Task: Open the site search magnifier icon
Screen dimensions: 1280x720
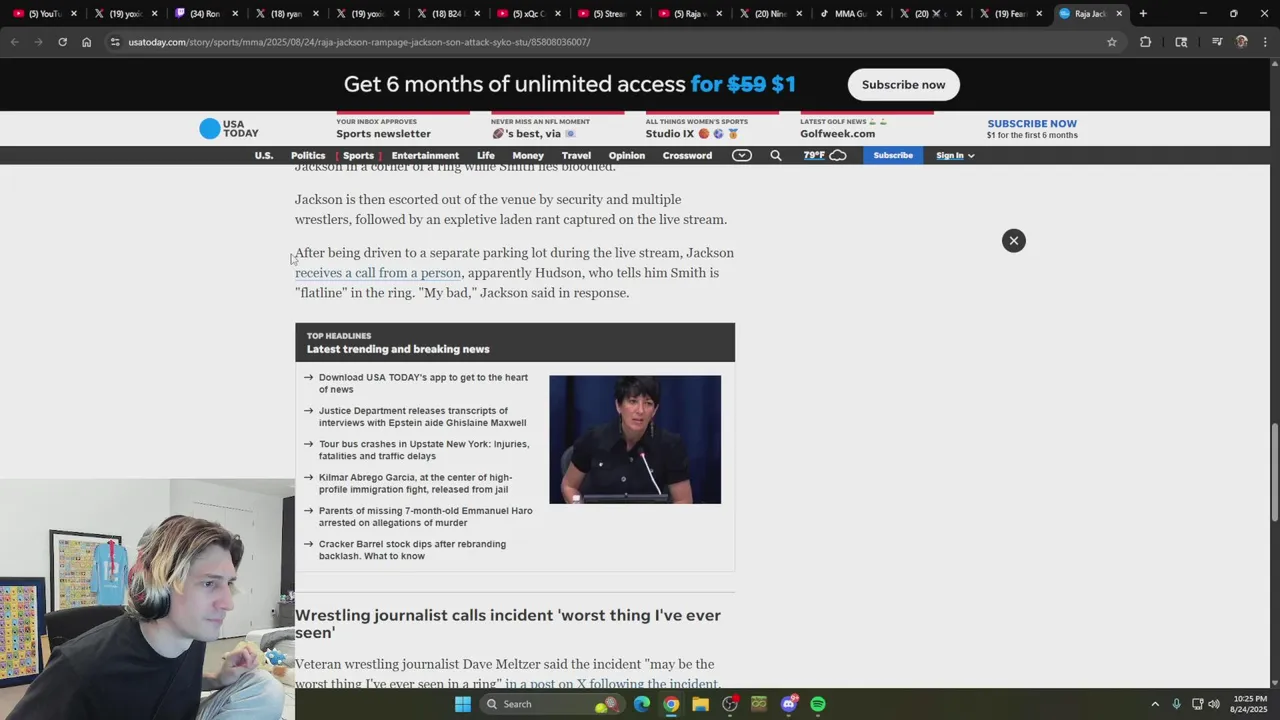Action: click(775, 155)
